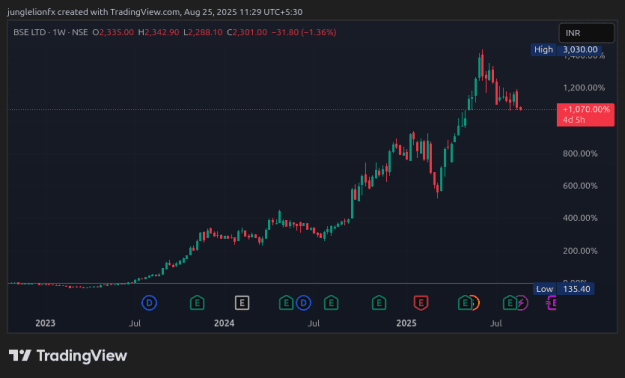Click the High 3,030.00 price label

566,49
